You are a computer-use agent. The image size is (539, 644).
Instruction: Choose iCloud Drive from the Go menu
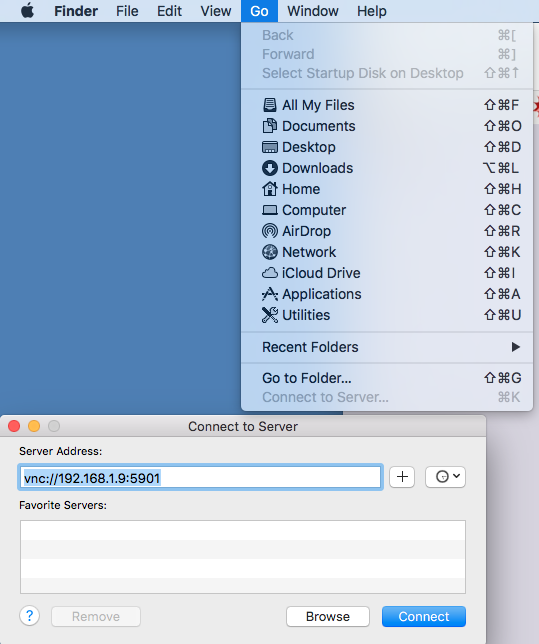pos(387,273)
